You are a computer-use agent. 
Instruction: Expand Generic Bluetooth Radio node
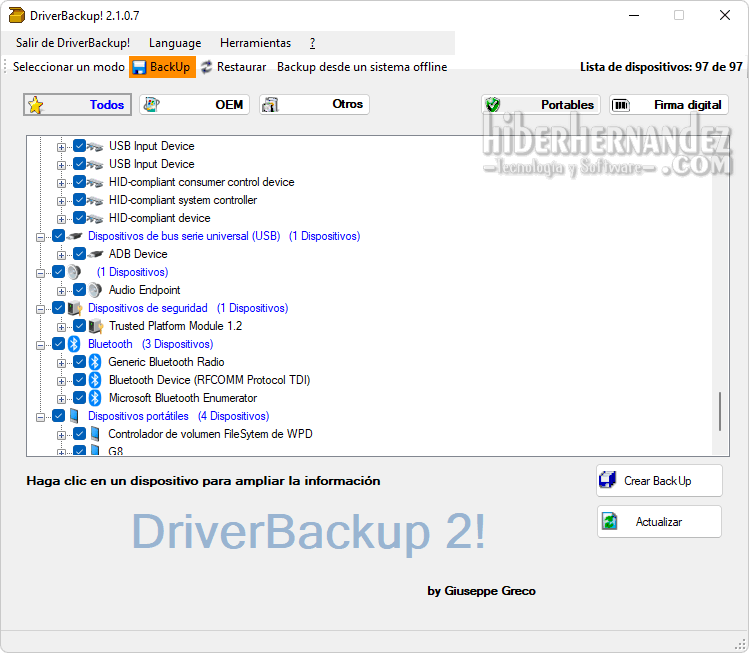(61, 363)
